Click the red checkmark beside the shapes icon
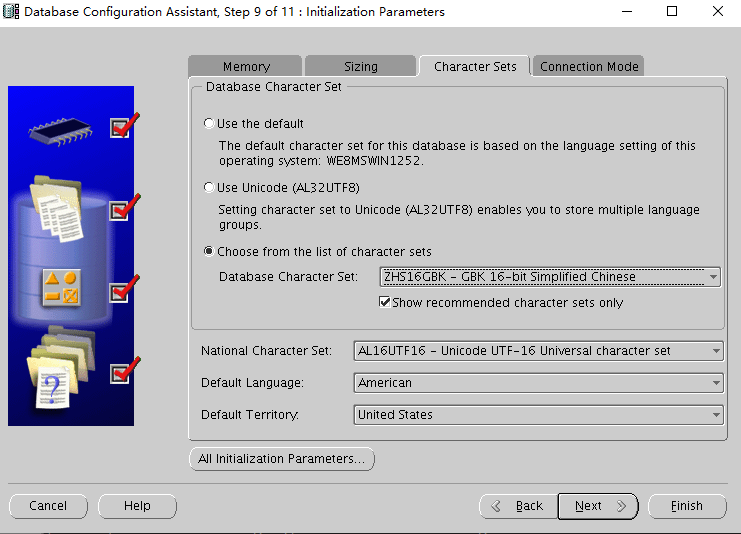Screen dimensions: 741x534 (124, 289)
